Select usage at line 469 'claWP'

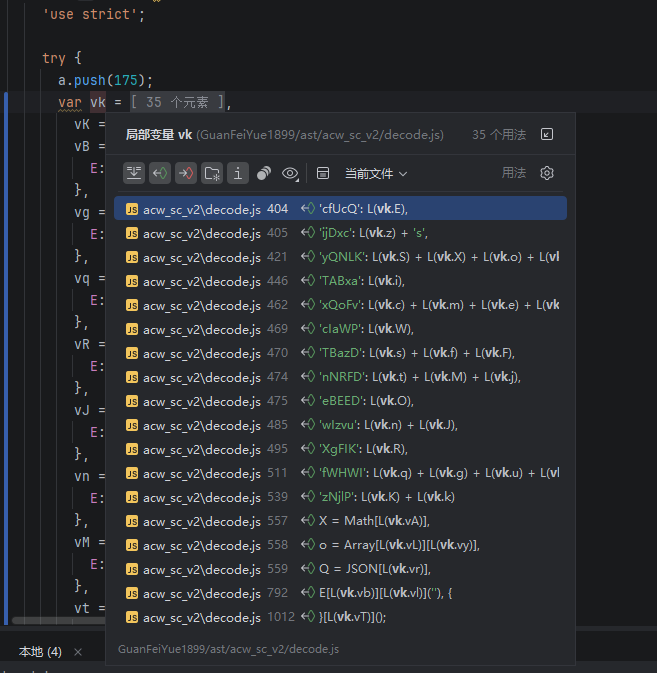point(340,329)
